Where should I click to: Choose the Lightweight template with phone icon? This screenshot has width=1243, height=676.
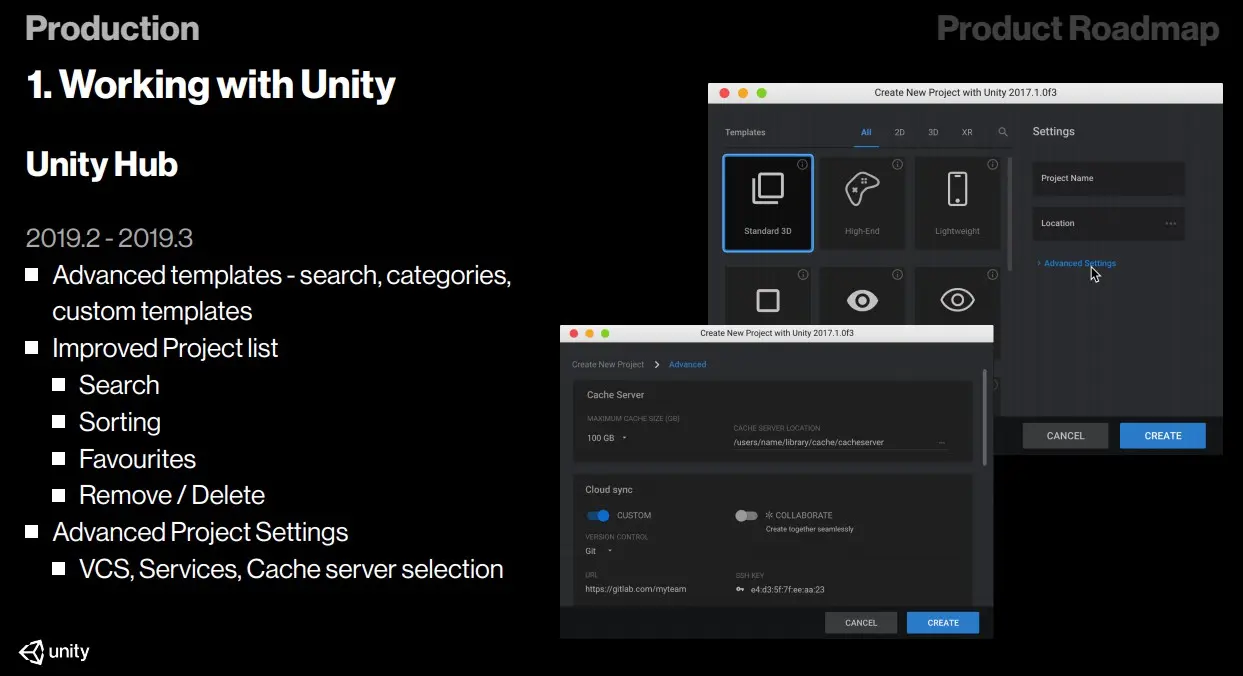(x=957, y=202)
